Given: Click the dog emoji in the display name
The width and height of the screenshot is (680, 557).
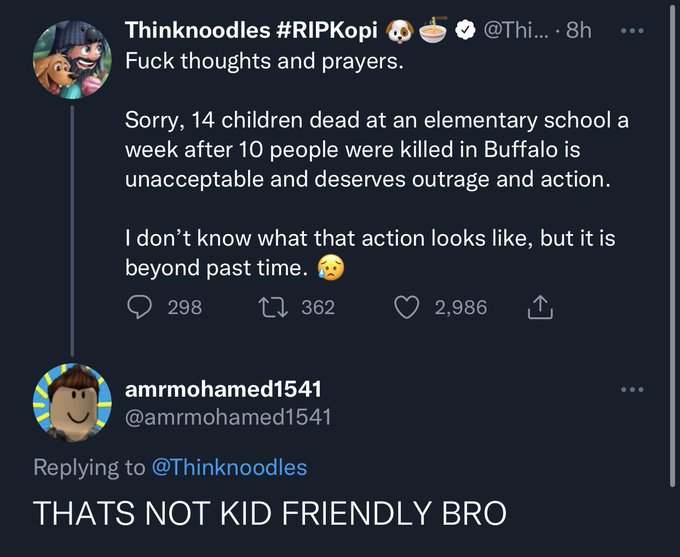Looking at the screenshot, I should 402,31.
